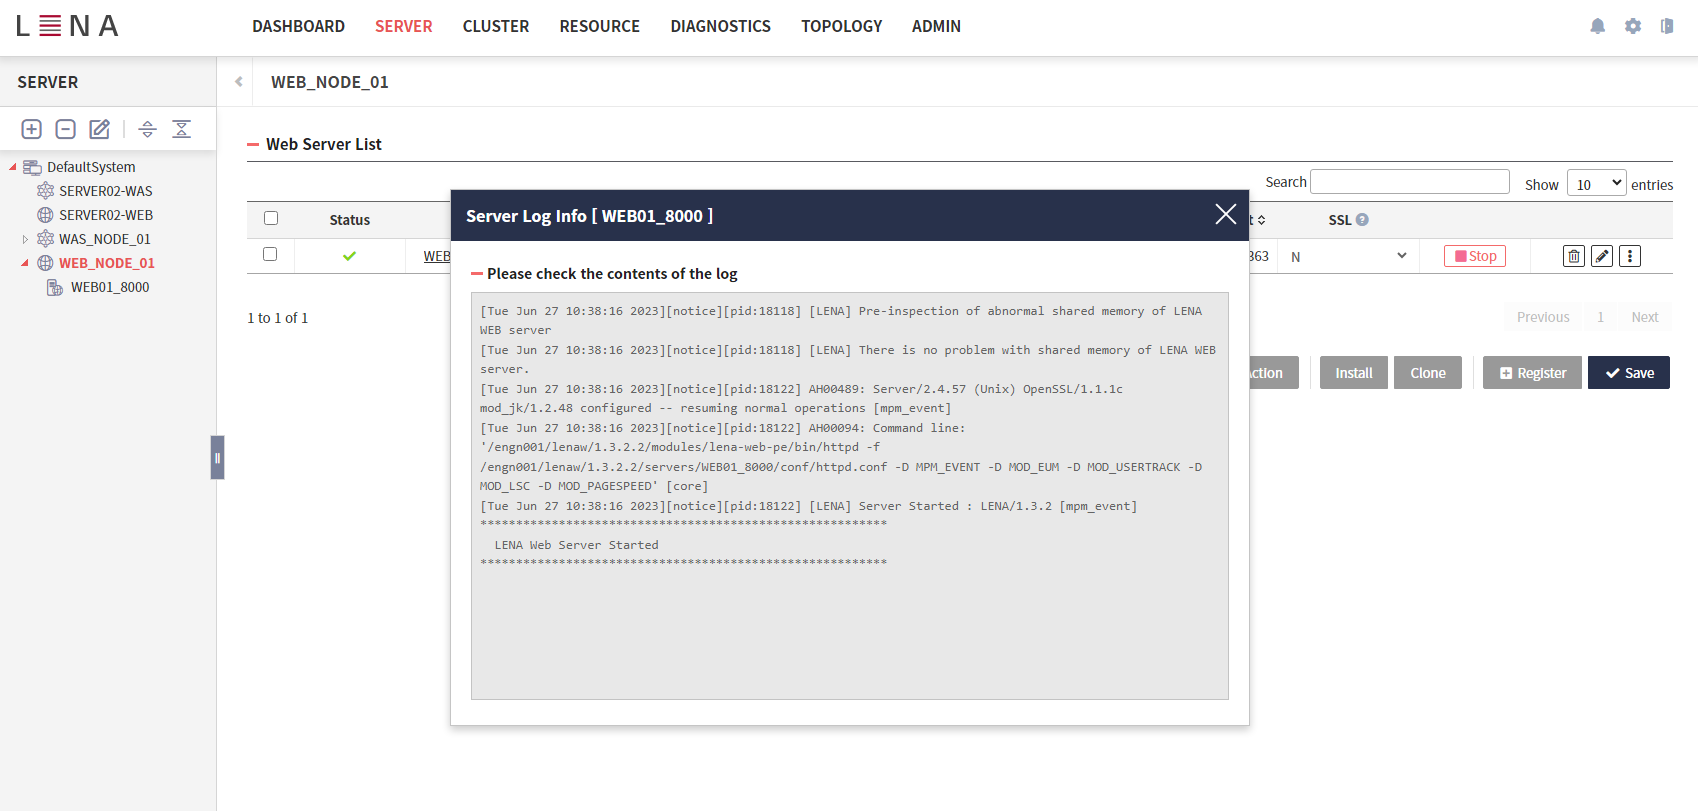Expand WAS_NODE_01 tree node
Viewport: 1698px width, 811px height.
pos(25,239)
